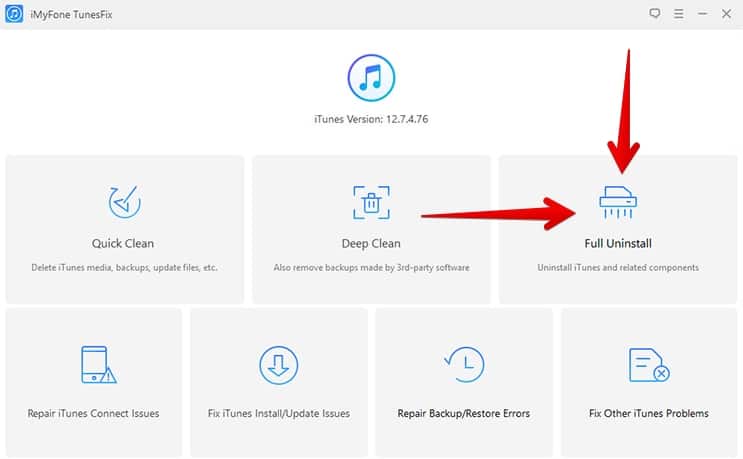Close the TunesFix window

click(x=726, y=14)
